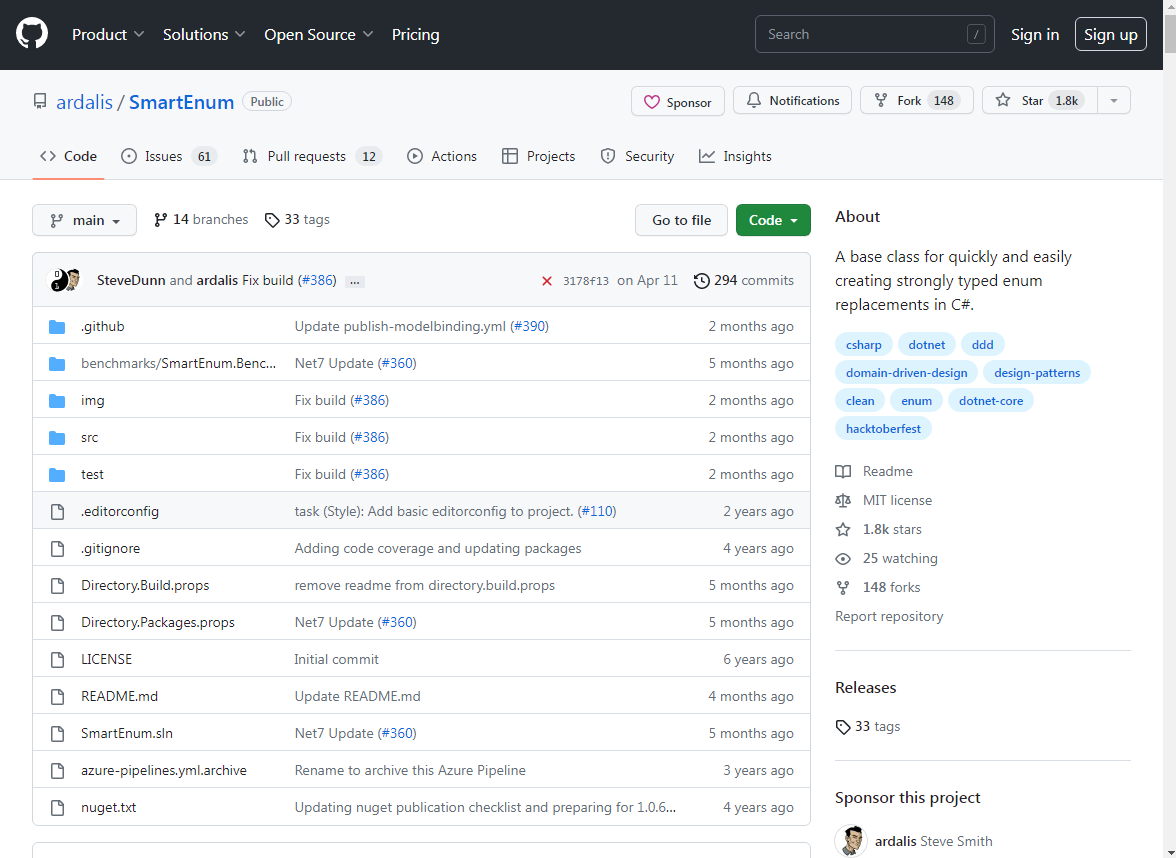Image resolution: width=1176 pixels, height=858 pixels.
Task: Click the Sponsor button
Action: click(x=678, y=102)
